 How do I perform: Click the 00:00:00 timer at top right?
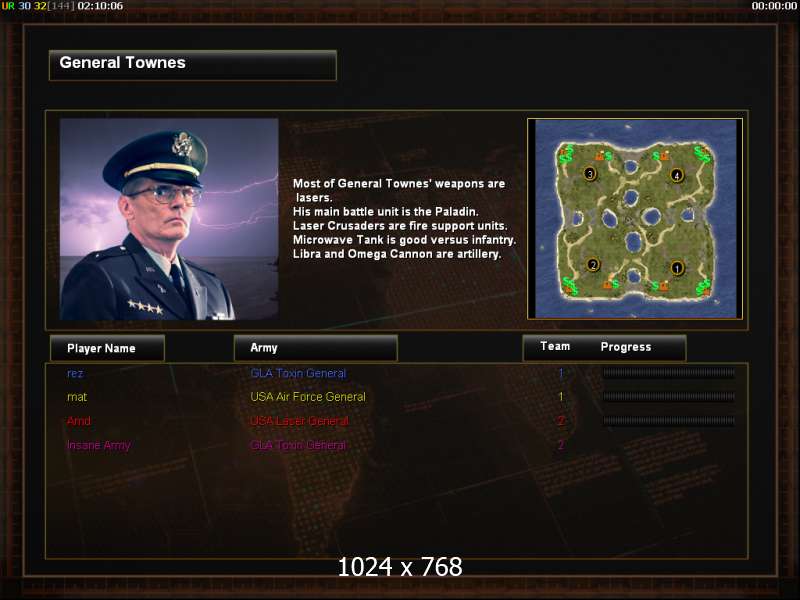pyautogui.click(x=774, y=6)
